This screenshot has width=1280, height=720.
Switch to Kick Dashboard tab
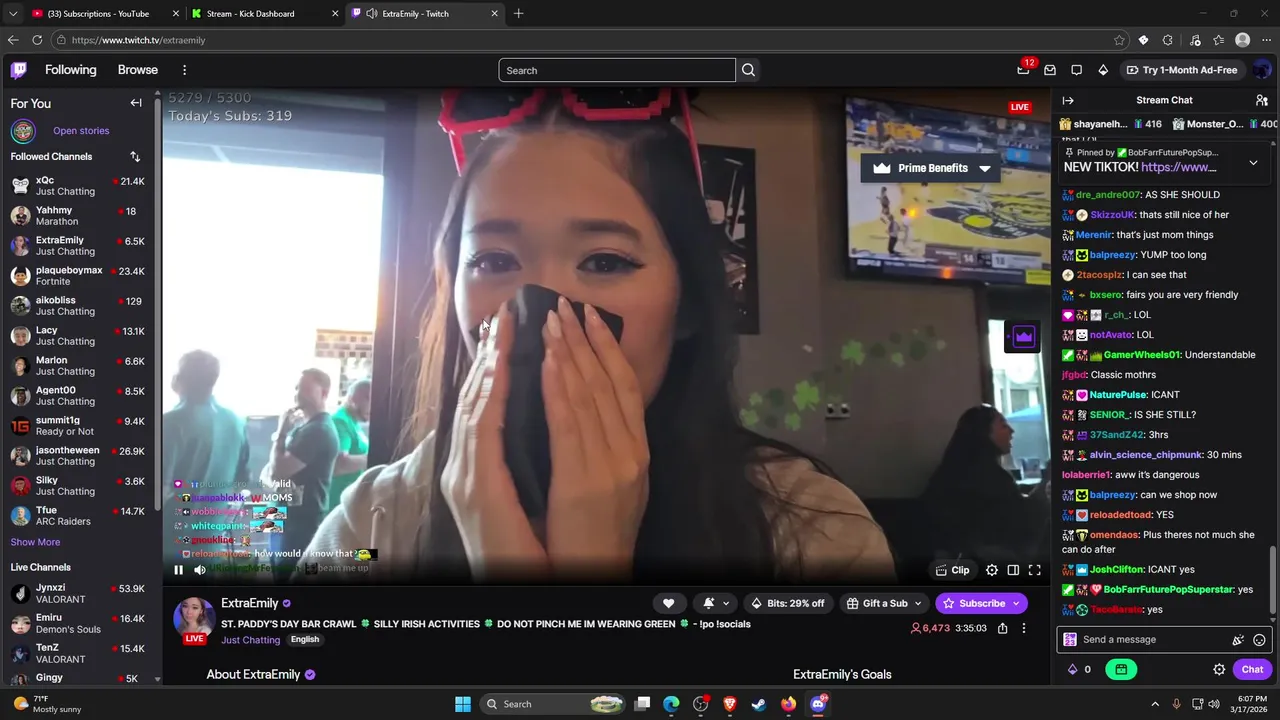click(265, 14)
